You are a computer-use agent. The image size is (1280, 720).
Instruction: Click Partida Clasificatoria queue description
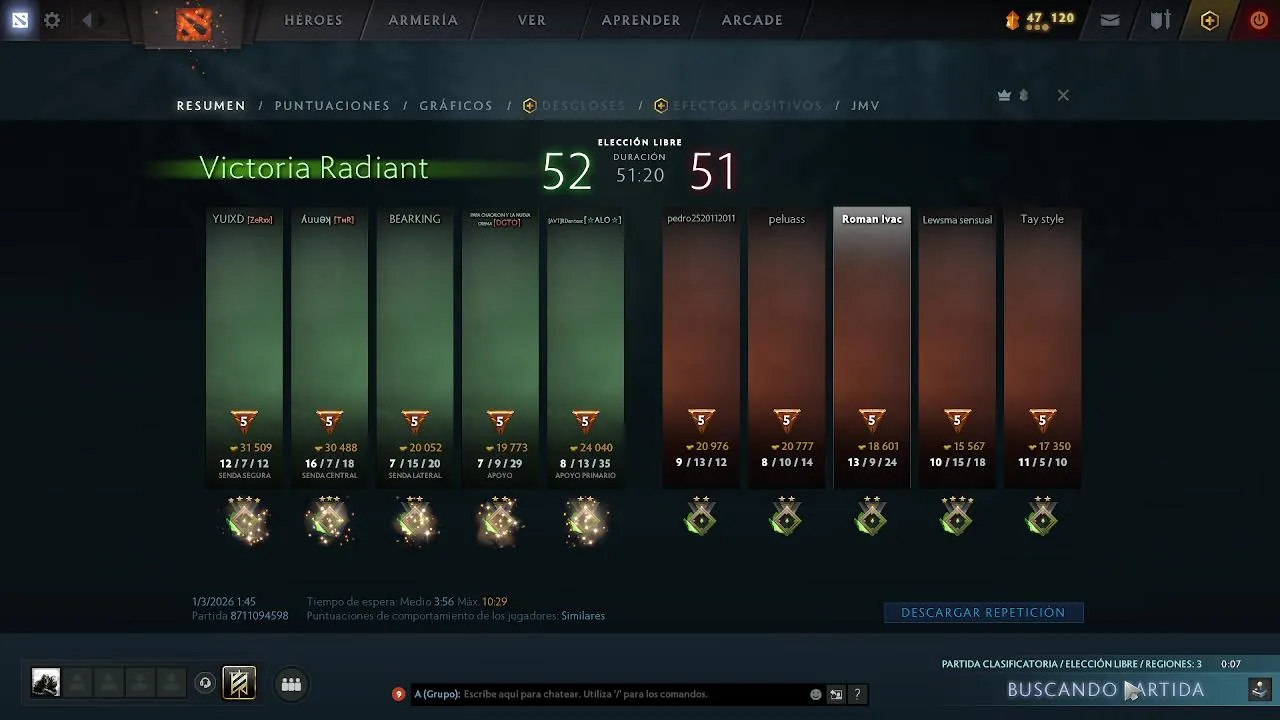click(1072, 664)
